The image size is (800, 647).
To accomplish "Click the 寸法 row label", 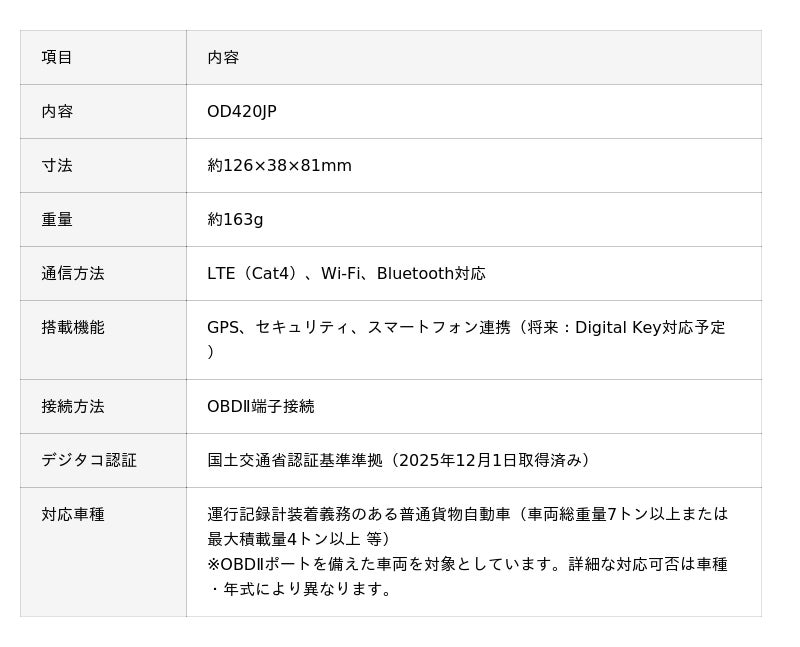I will click(x=57, y=166).
